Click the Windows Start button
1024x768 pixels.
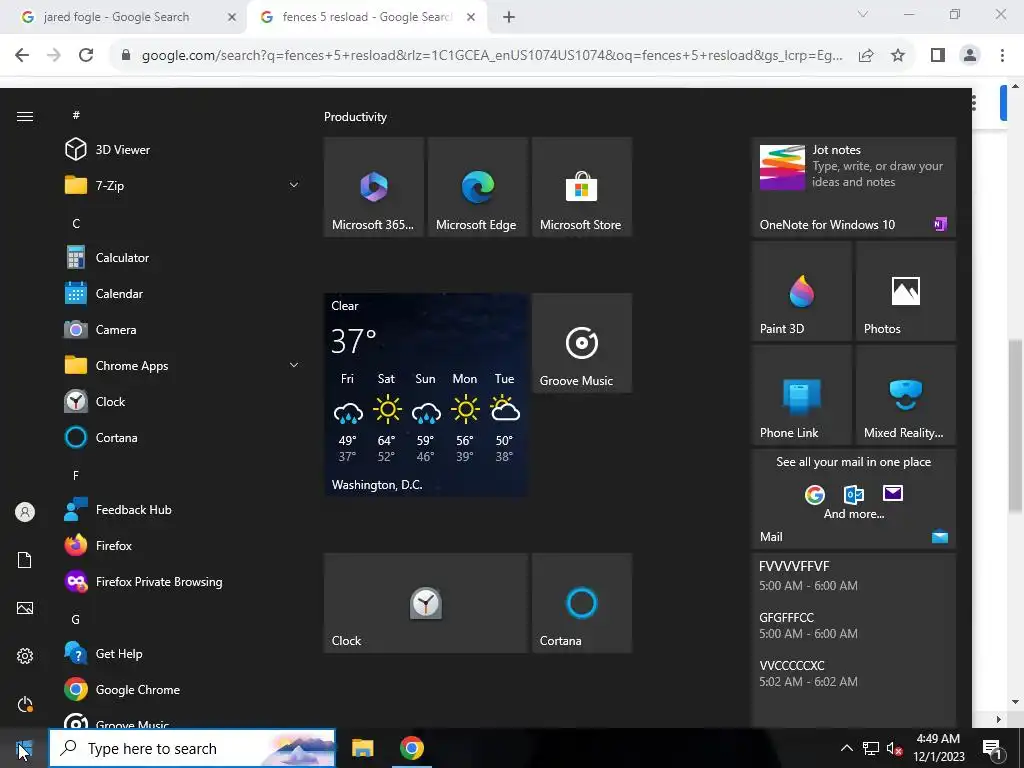pyautogui.click(x=24, y=748)
